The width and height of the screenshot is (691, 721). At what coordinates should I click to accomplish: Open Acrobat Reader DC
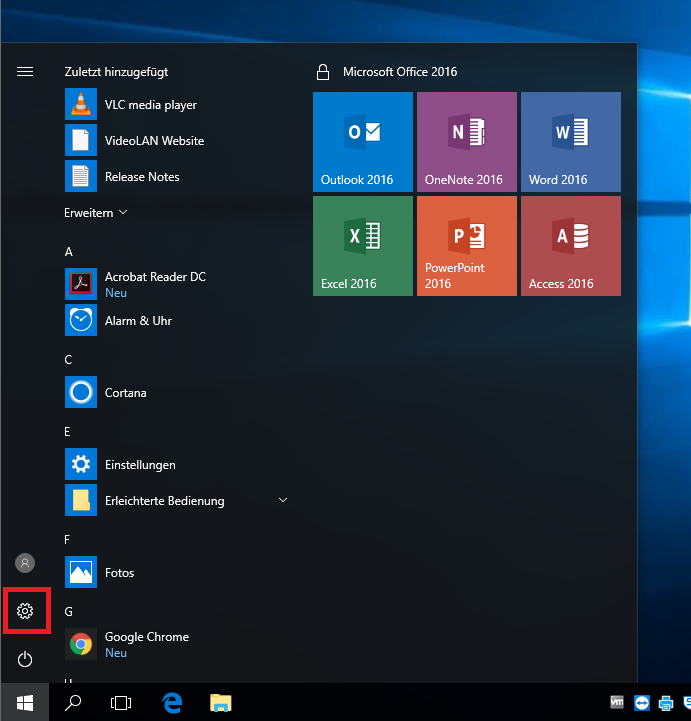154,284
